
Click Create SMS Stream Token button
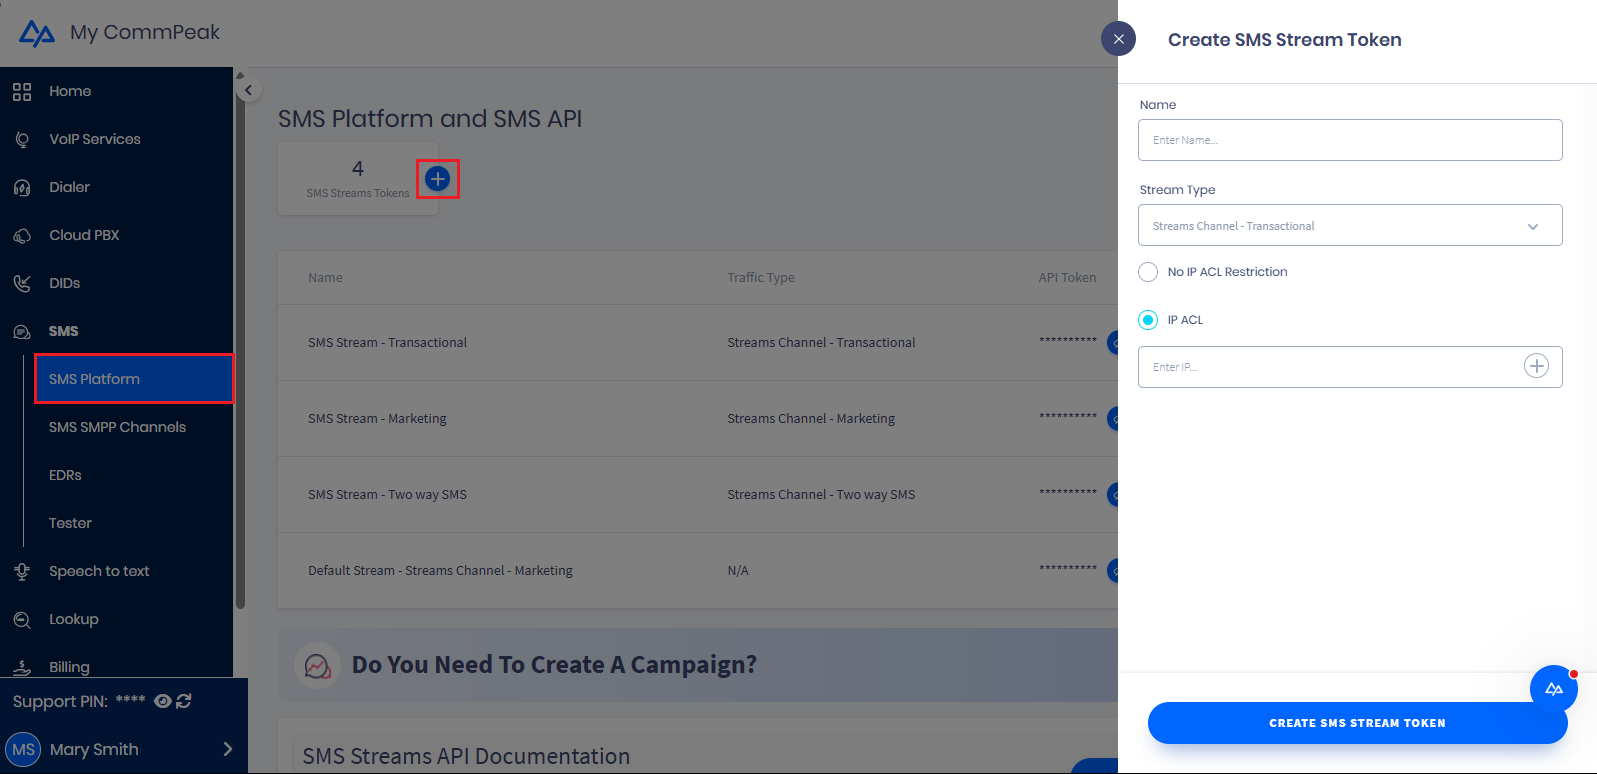coord(1357,723)
